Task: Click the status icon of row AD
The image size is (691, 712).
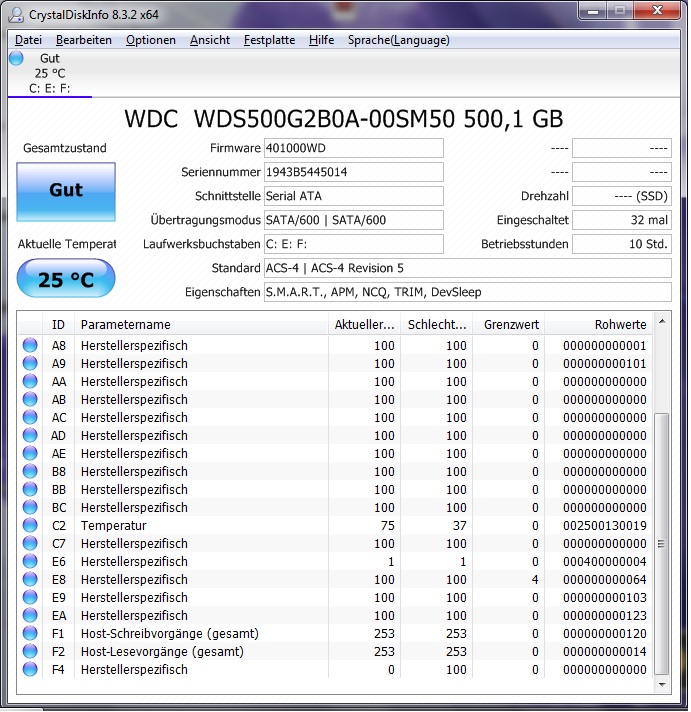Action: pyautogui.click(x=30, y=435)
